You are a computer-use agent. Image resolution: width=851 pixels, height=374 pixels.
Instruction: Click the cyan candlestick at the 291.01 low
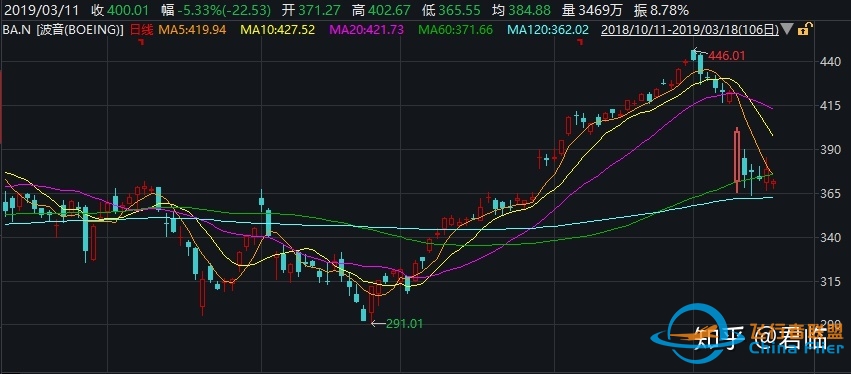tap(364, 314)
